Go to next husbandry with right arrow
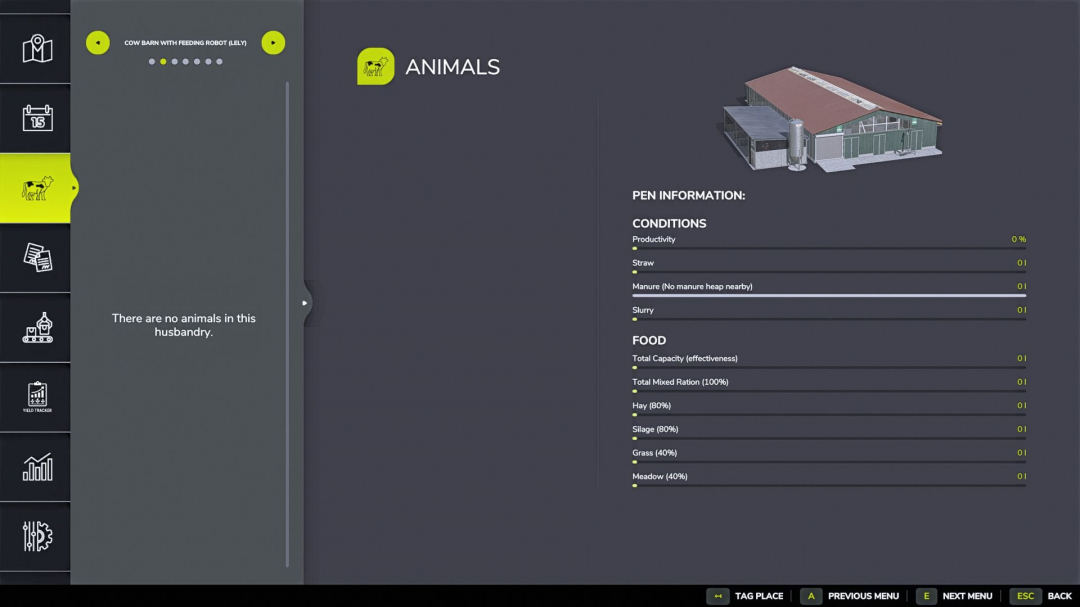The image size is (1080, 607). pyautogui.click(x=273, y=43)
